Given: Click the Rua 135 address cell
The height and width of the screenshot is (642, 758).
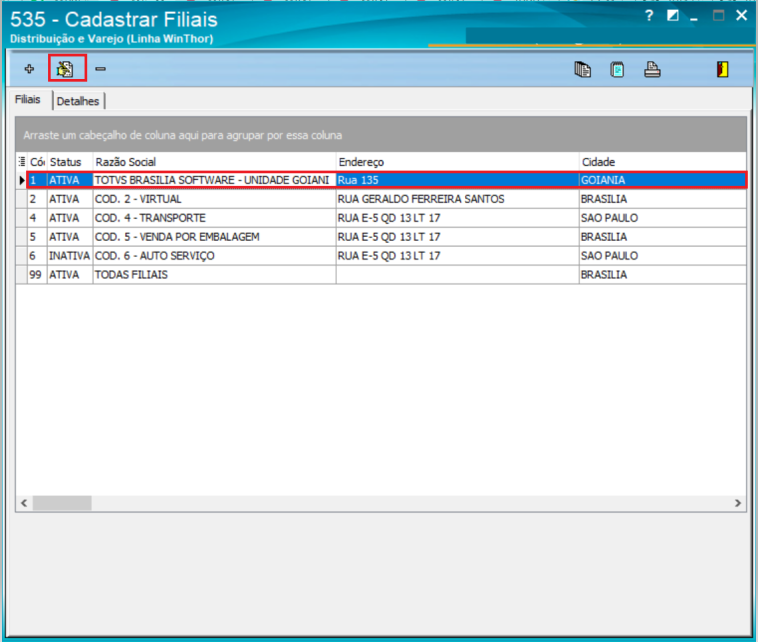Looking at the screenshot, I should click(457, 180).
